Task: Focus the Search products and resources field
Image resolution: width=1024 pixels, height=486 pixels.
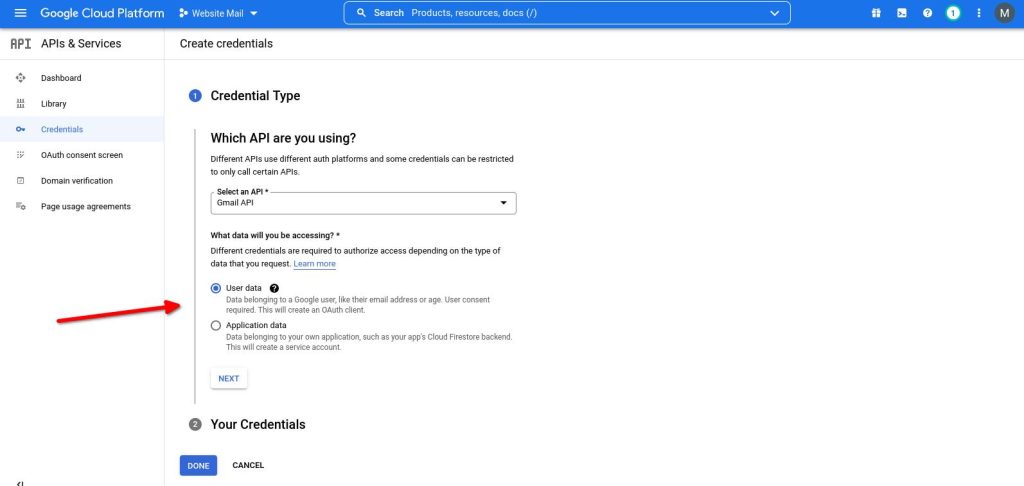Action: (567, 13)
